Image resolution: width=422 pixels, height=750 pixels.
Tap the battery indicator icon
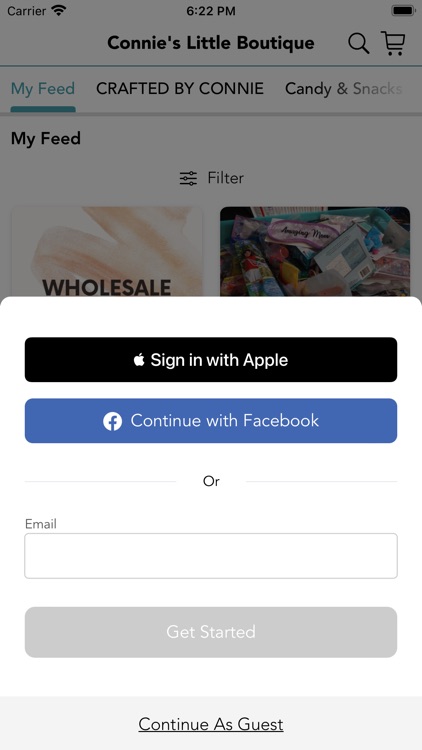[x=403, y=11]
